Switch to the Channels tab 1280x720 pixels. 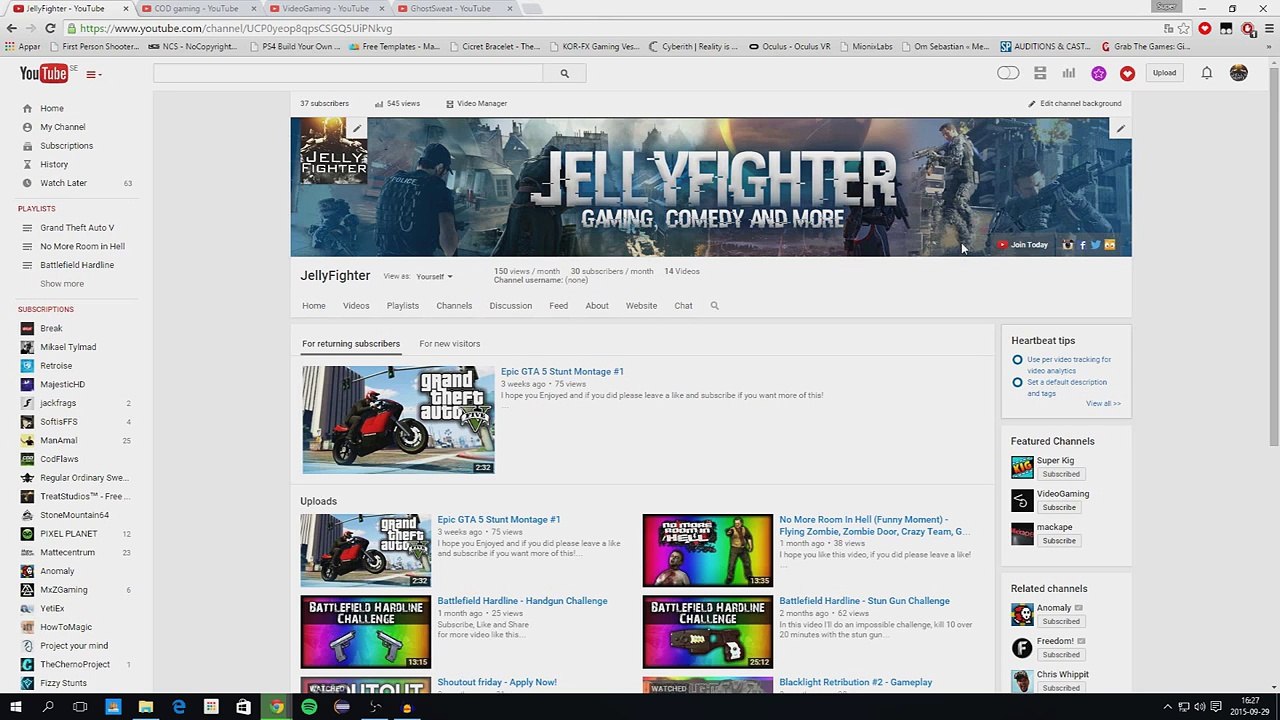coord(454,306)
